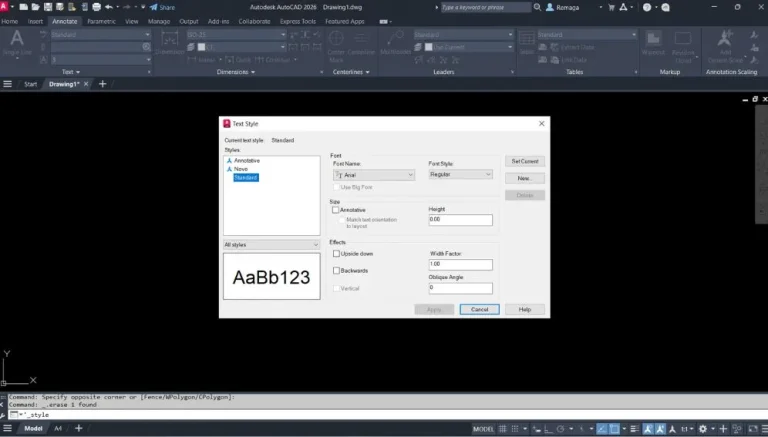This screenshot has height=437, width=768.
Task: Toggle lineweight display in status bar
Action: (634, 429)
